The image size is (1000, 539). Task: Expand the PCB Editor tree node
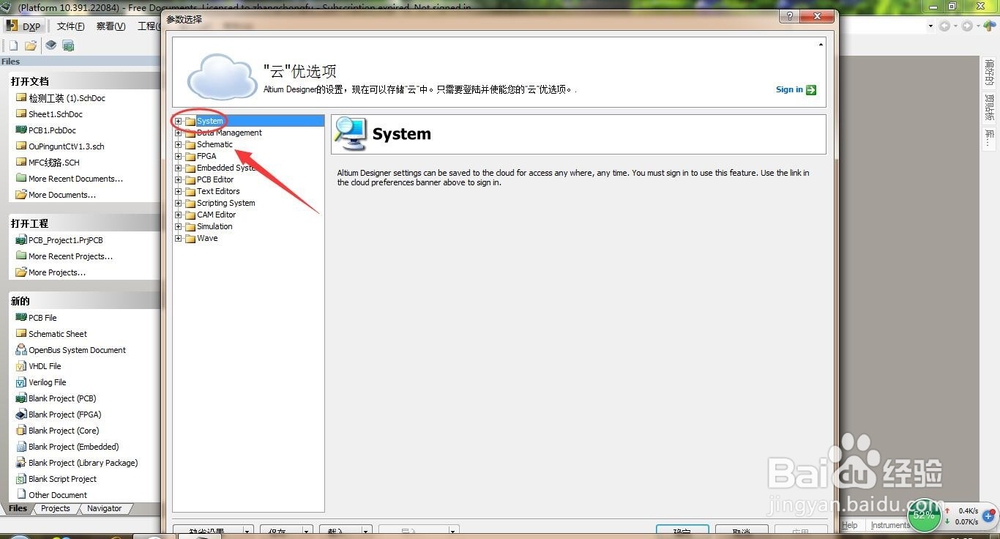(x=179, y=180)
